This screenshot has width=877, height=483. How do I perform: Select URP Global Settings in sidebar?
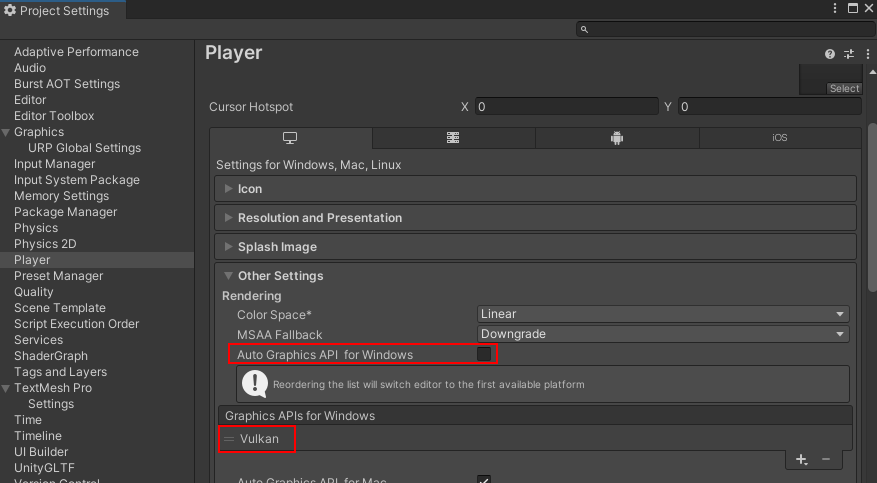(84, 148)
